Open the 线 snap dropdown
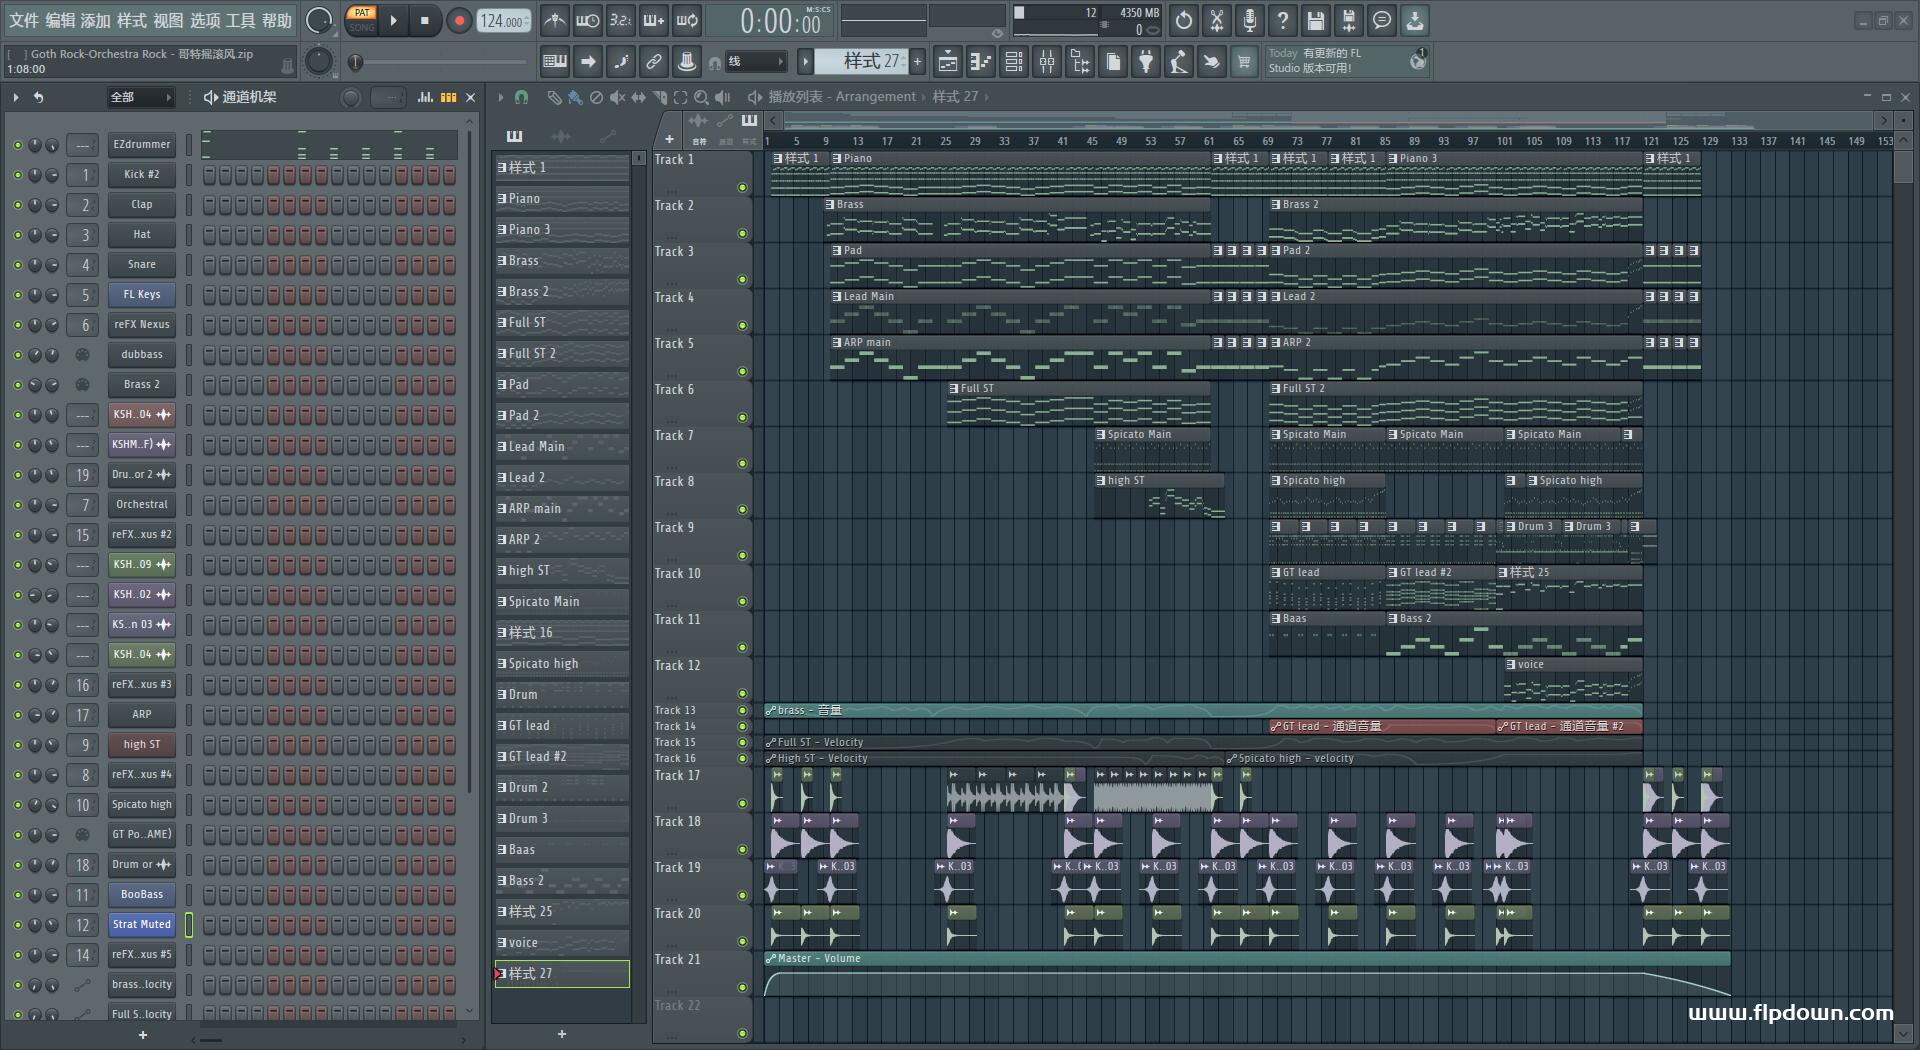Viewport: 1920px width, 1050px height. pyautogui.click(x=755, y=62)
